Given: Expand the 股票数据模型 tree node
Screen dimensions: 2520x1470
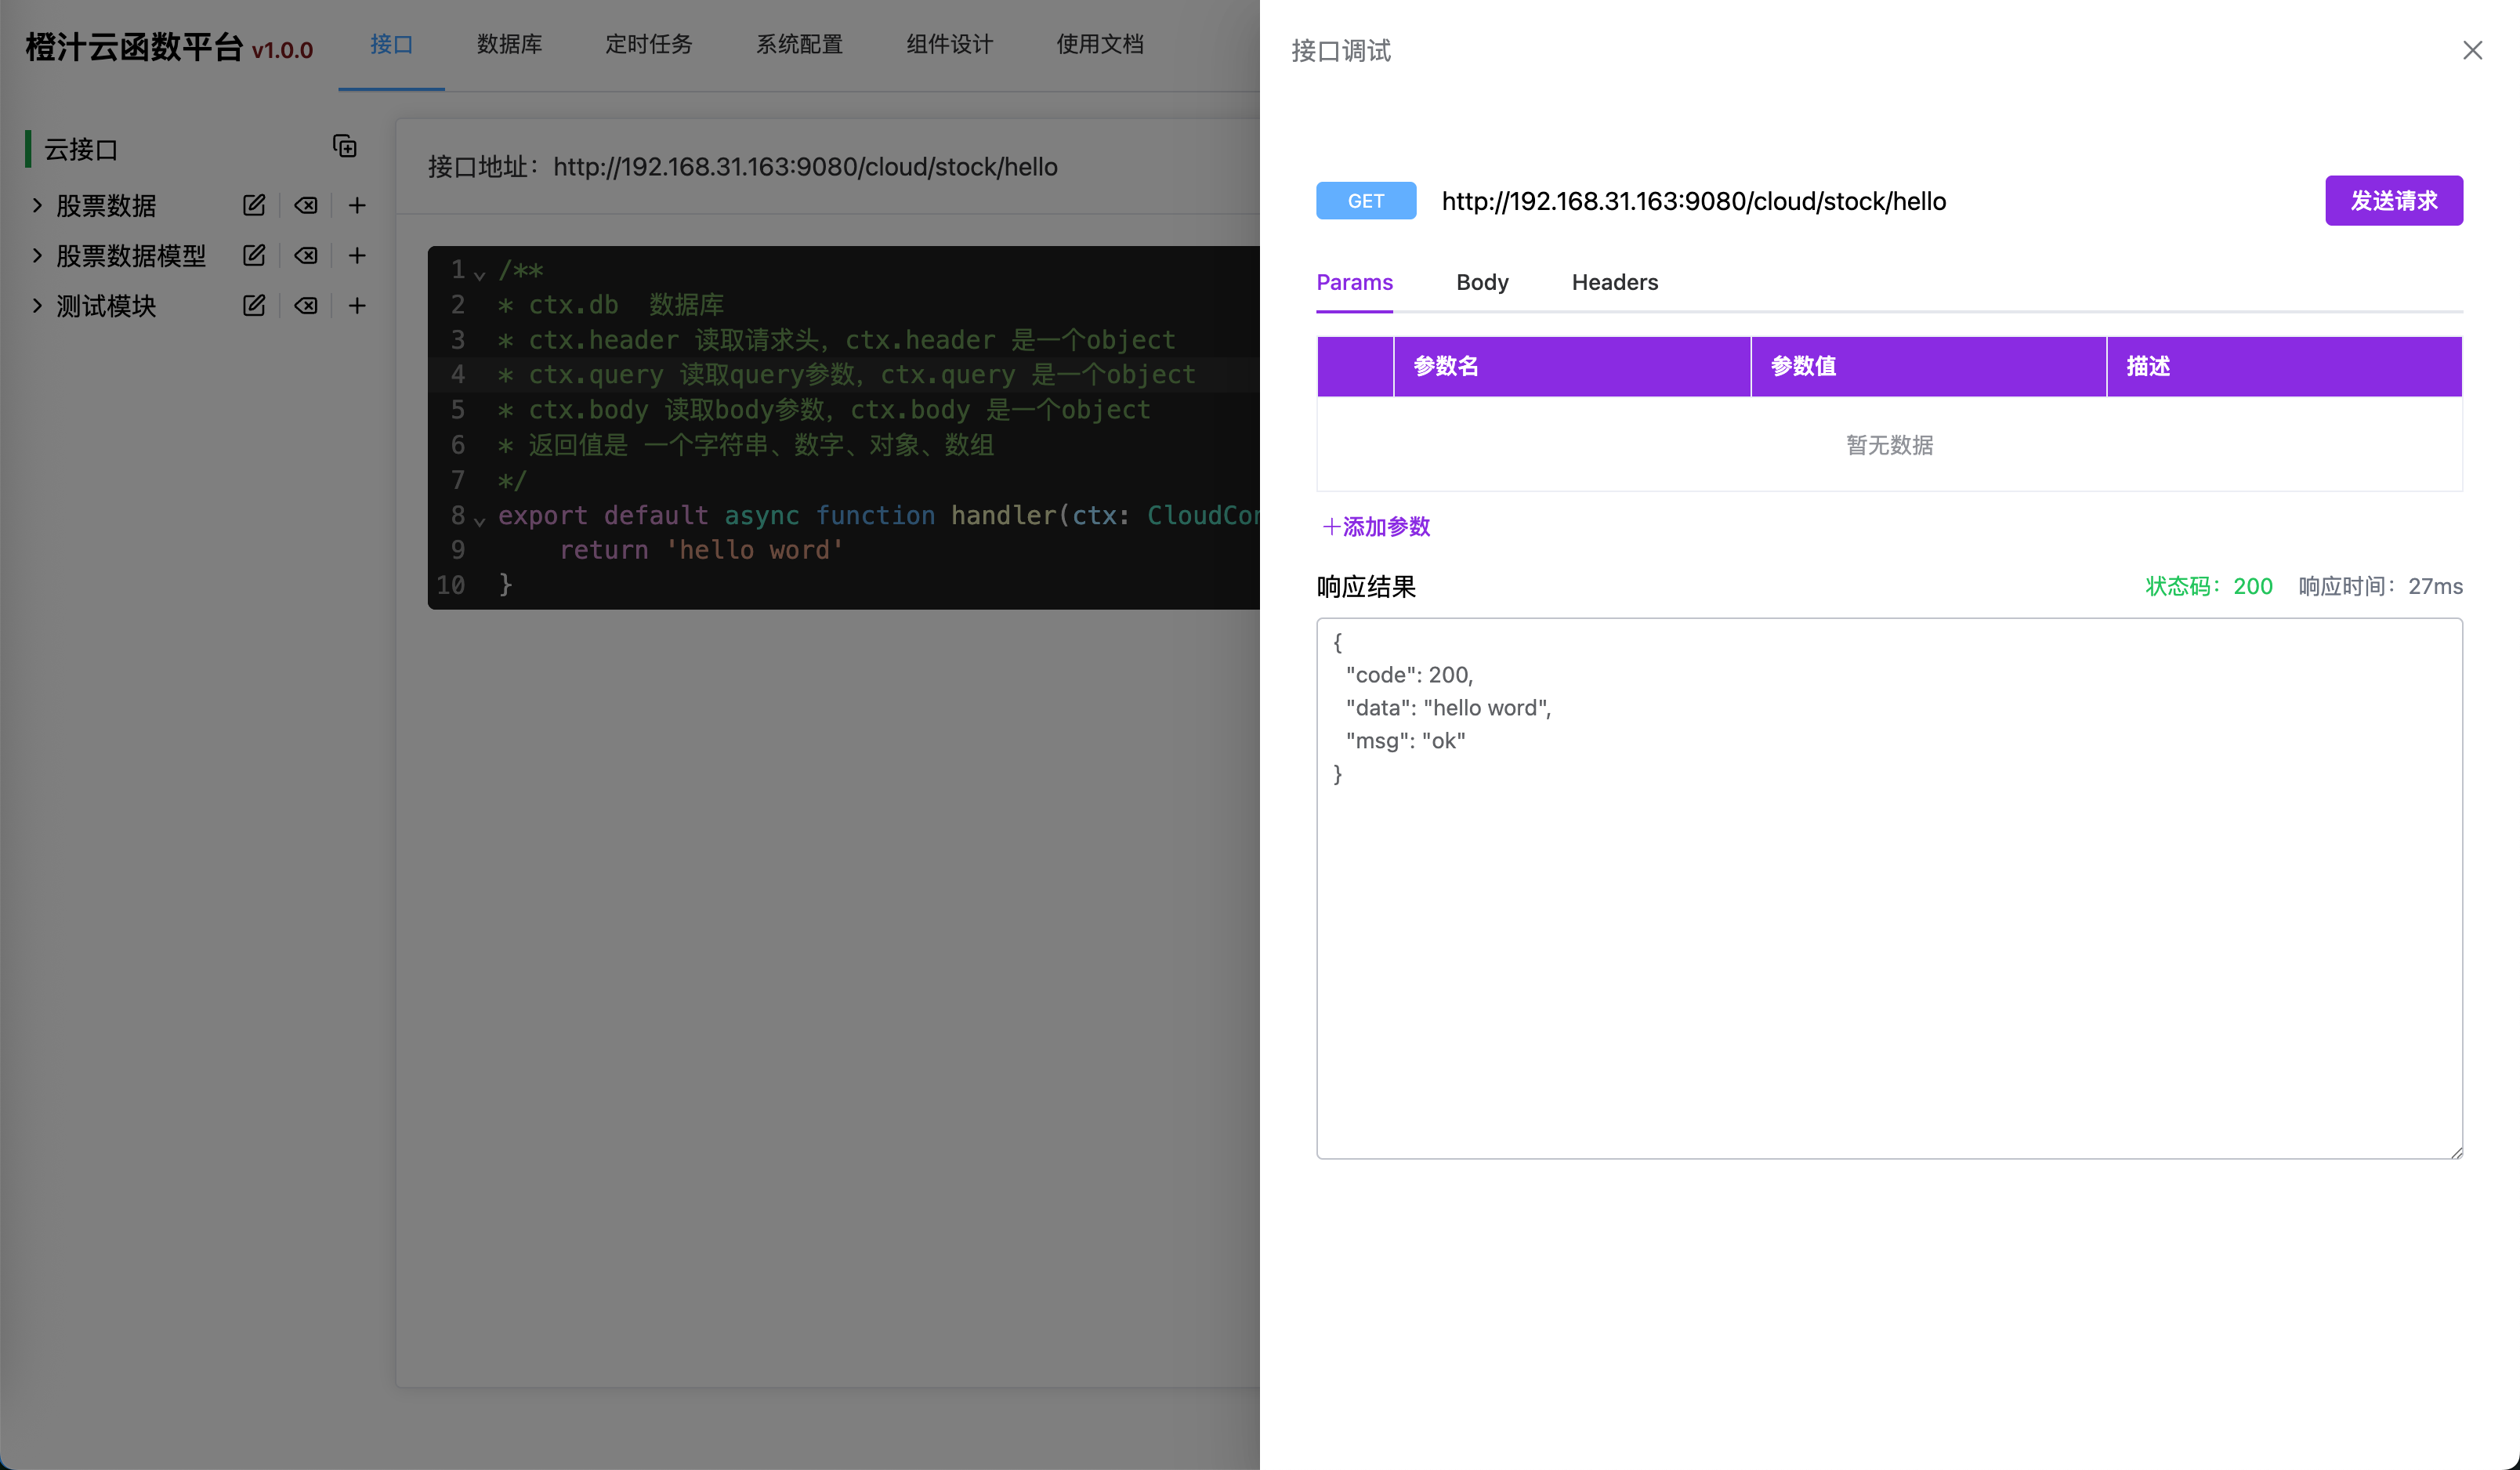Looking at the screenshot, I should [x=37, y=255].
